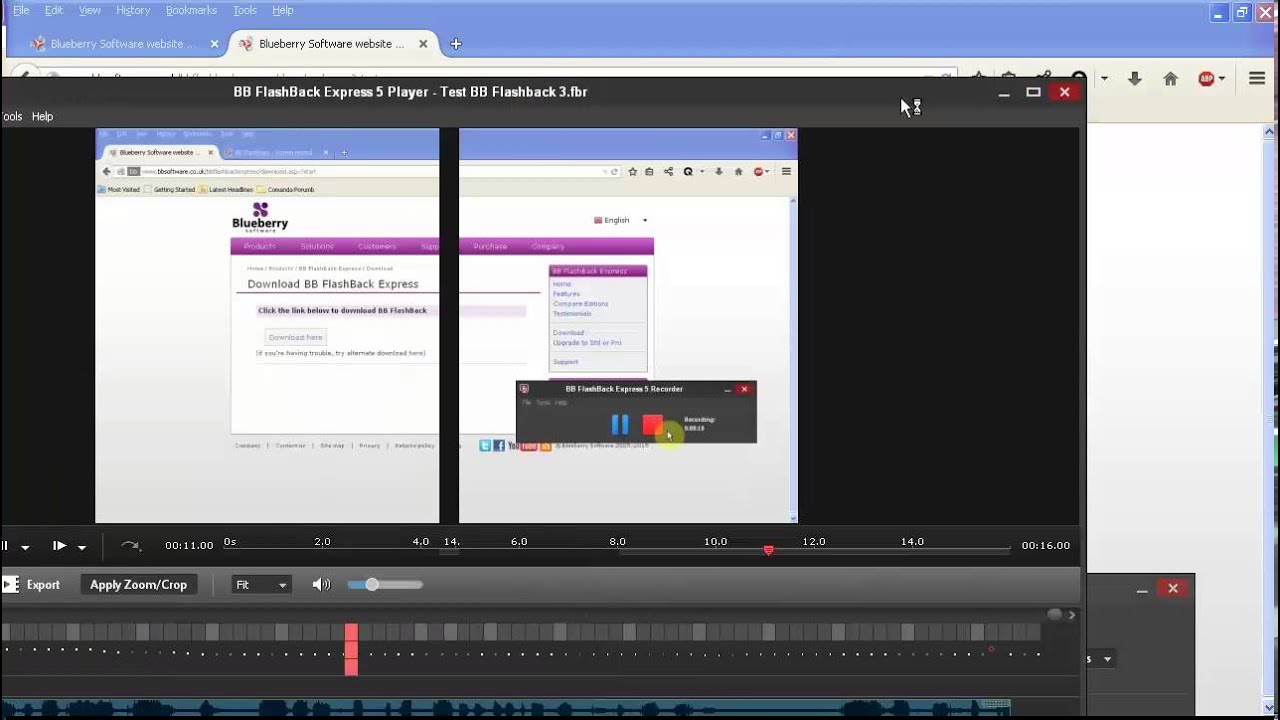This screenshot has width=1280, height=720.
Task: Open the Firefox Help menu in top bar
Action: tap(283, 10)
